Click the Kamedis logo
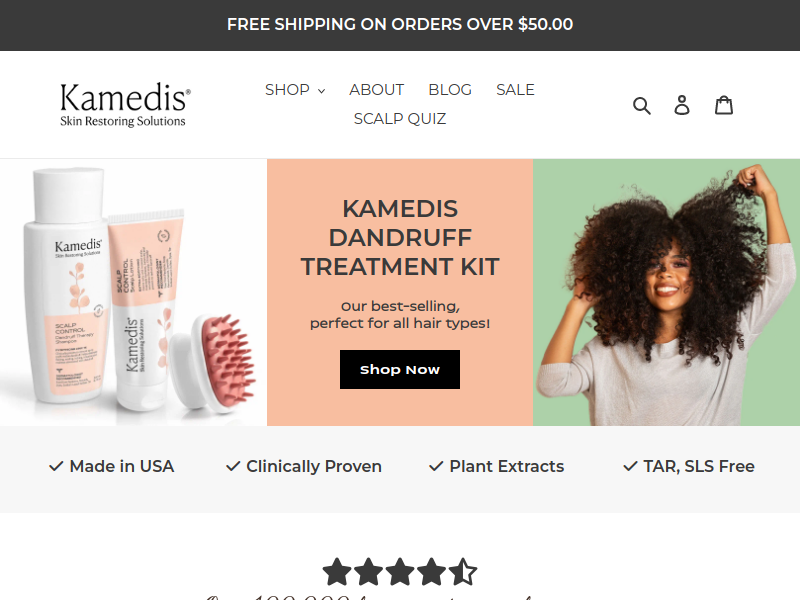 tap(125, 105)
